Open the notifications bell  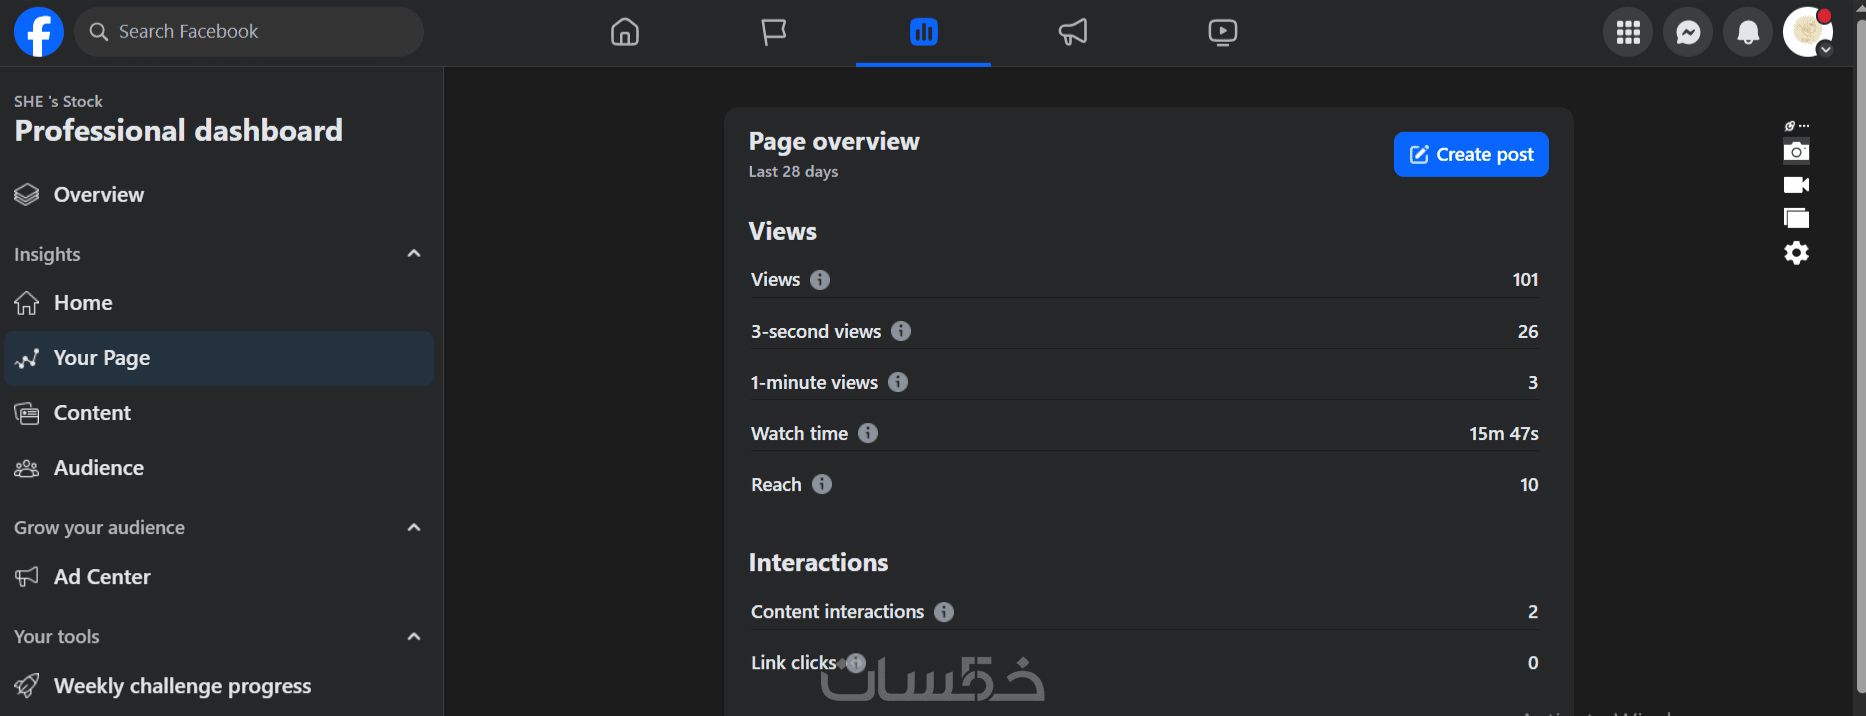point(1748,33)
